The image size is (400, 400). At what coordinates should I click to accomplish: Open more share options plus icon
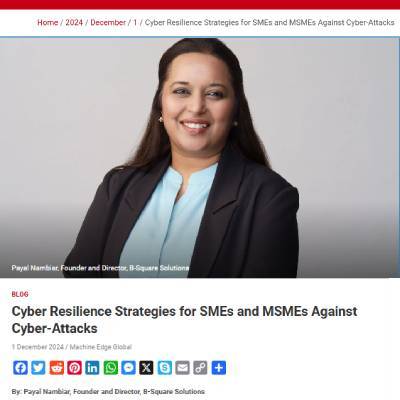219,368
